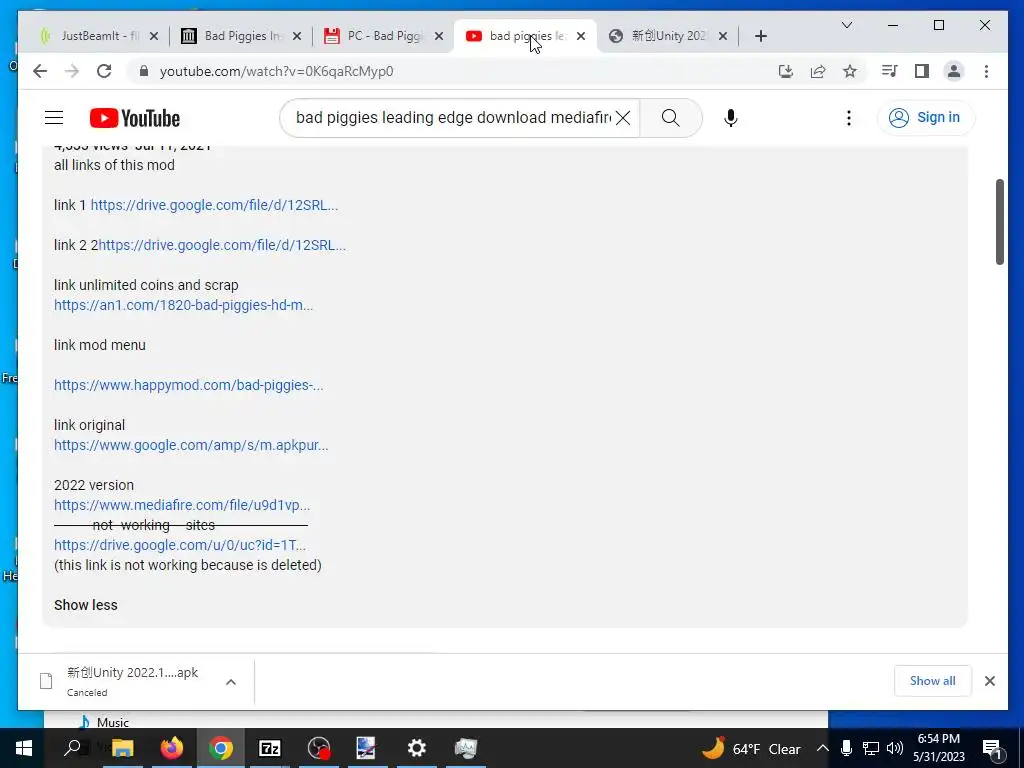Viewport: 1024px width, 768px height.
Task: View site security lock info
Action: coord(144,71)
